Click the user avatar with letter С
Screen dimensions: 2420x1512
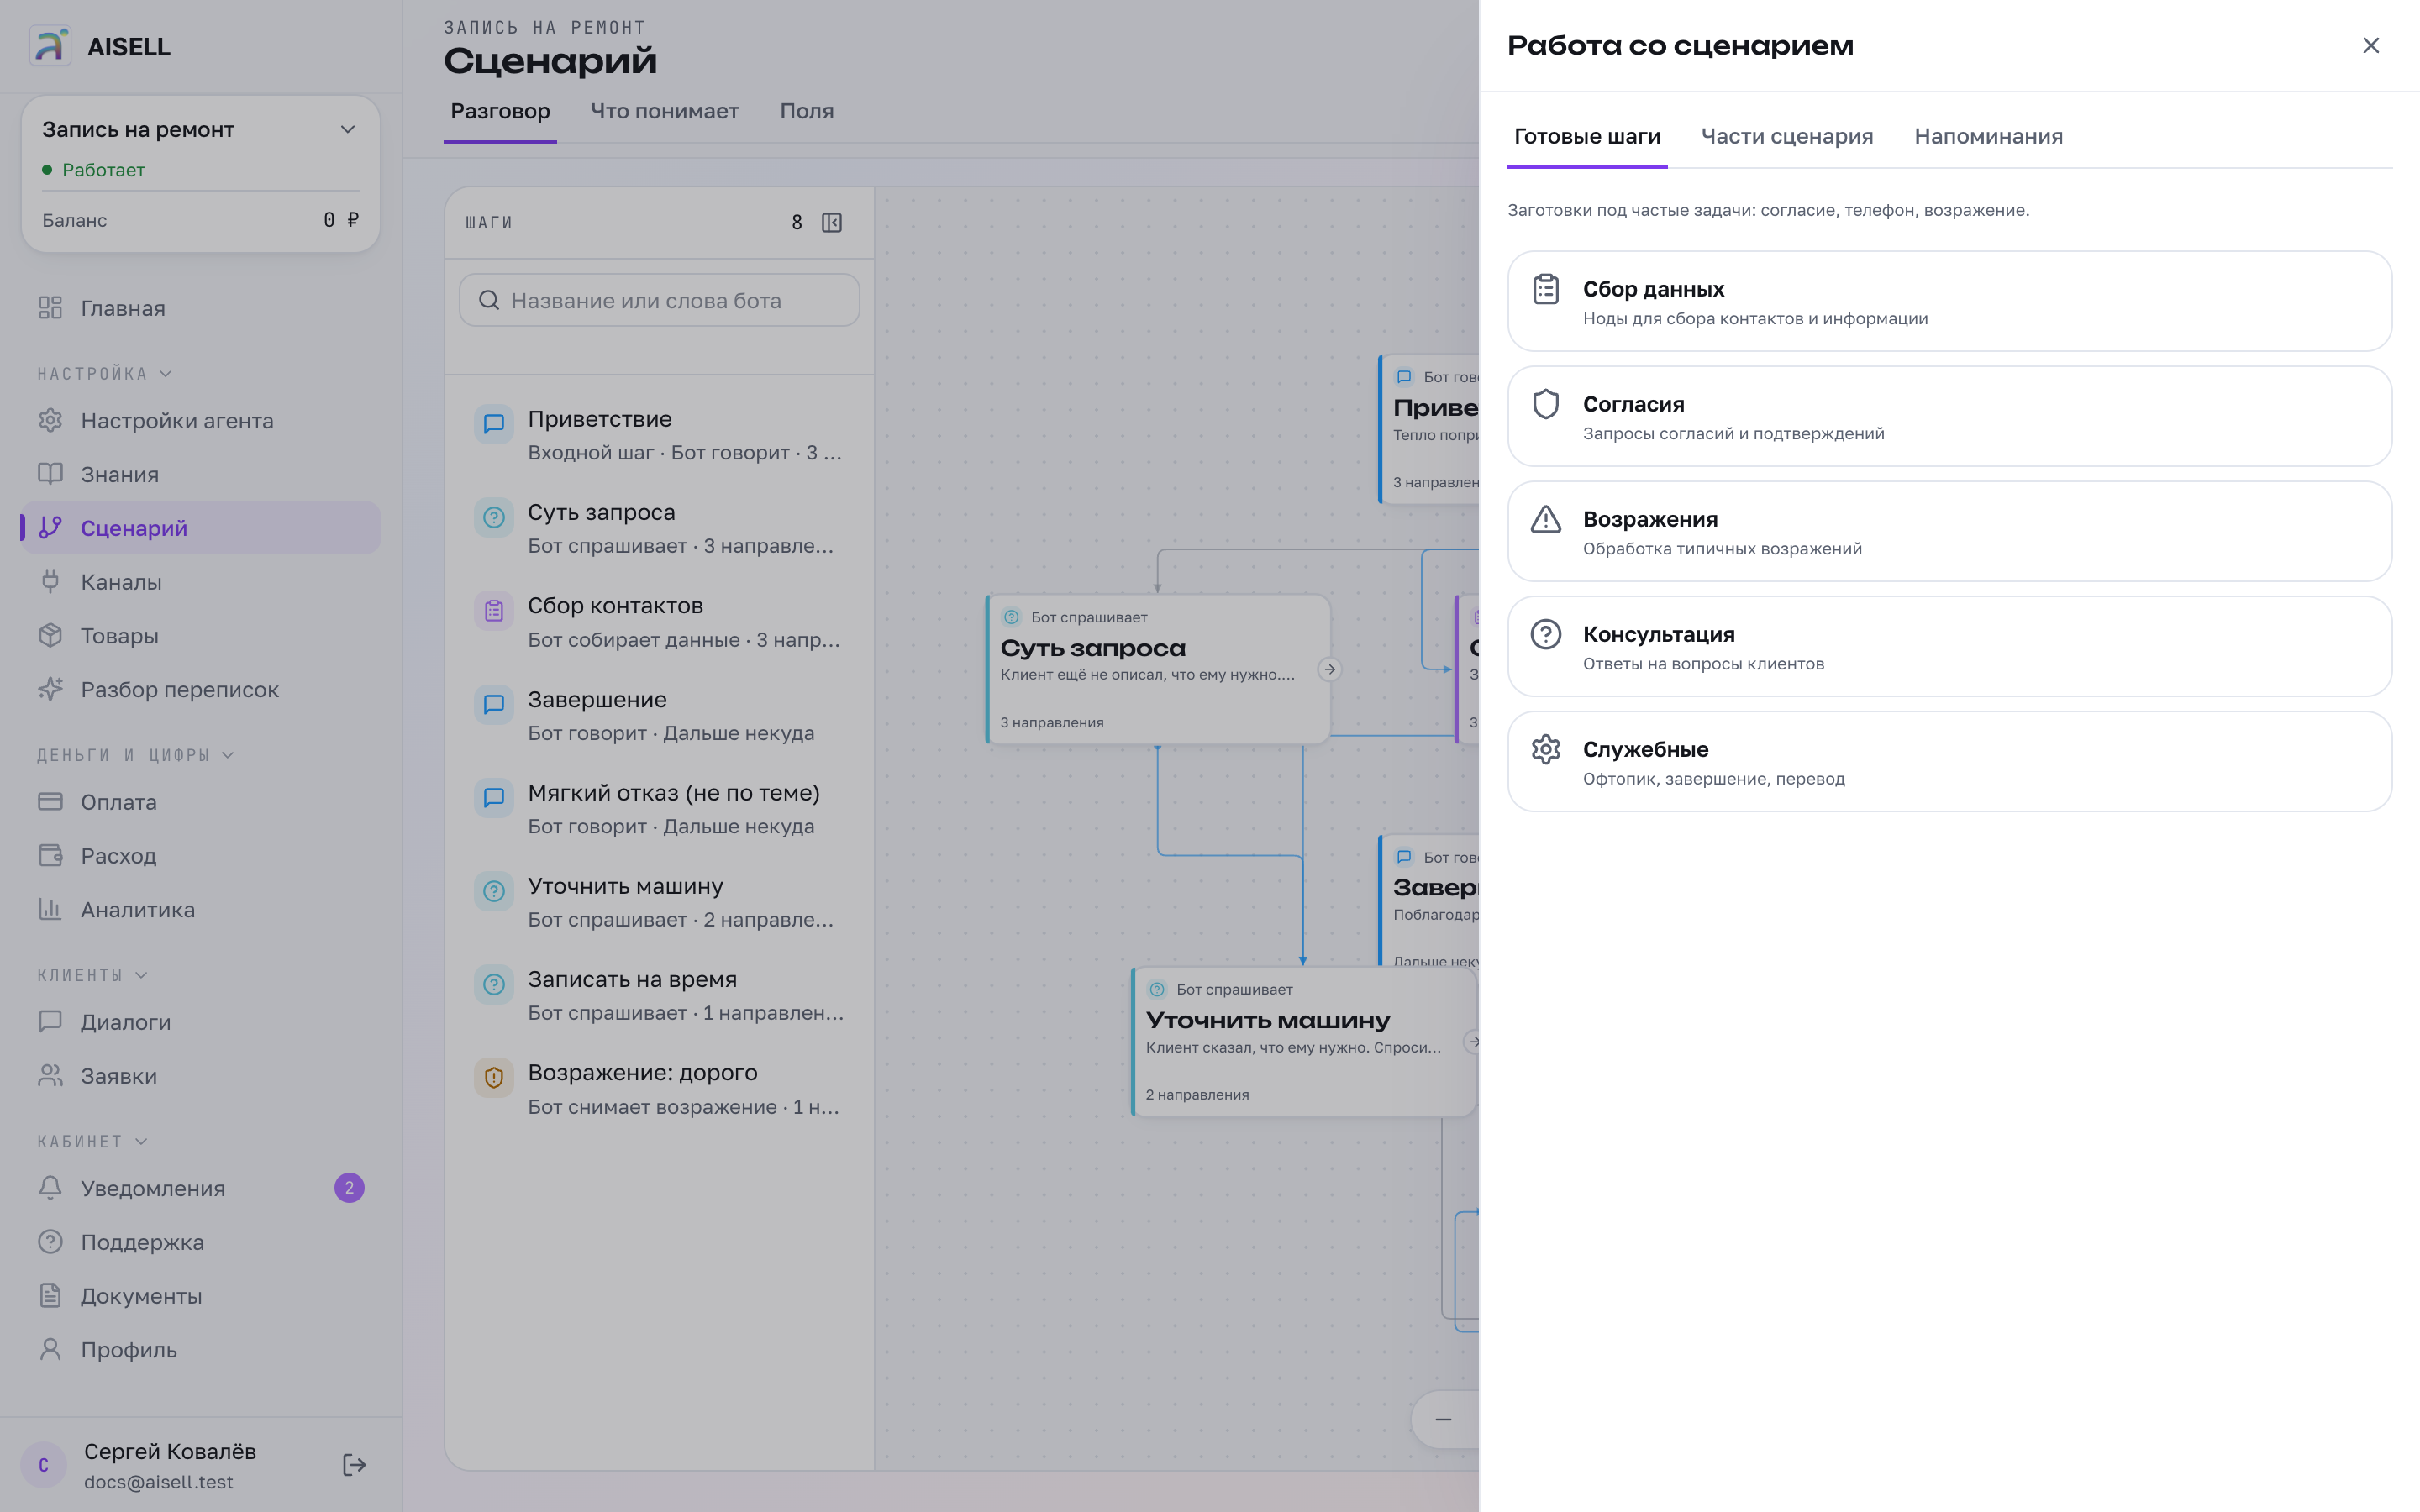tap(44, 1465)
